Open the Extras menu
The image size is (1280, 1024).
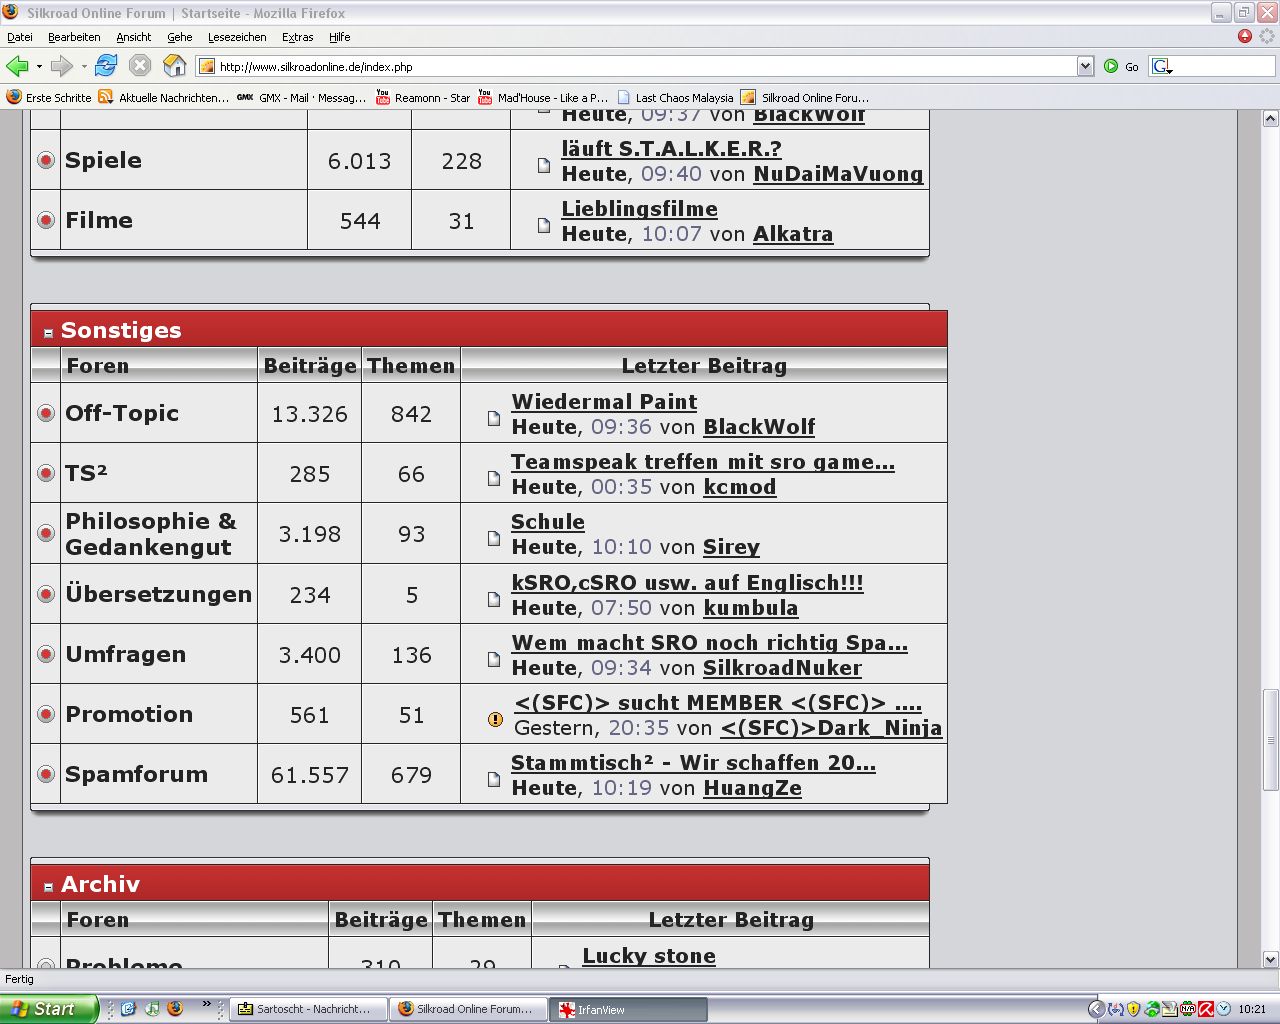click(297, 37)
